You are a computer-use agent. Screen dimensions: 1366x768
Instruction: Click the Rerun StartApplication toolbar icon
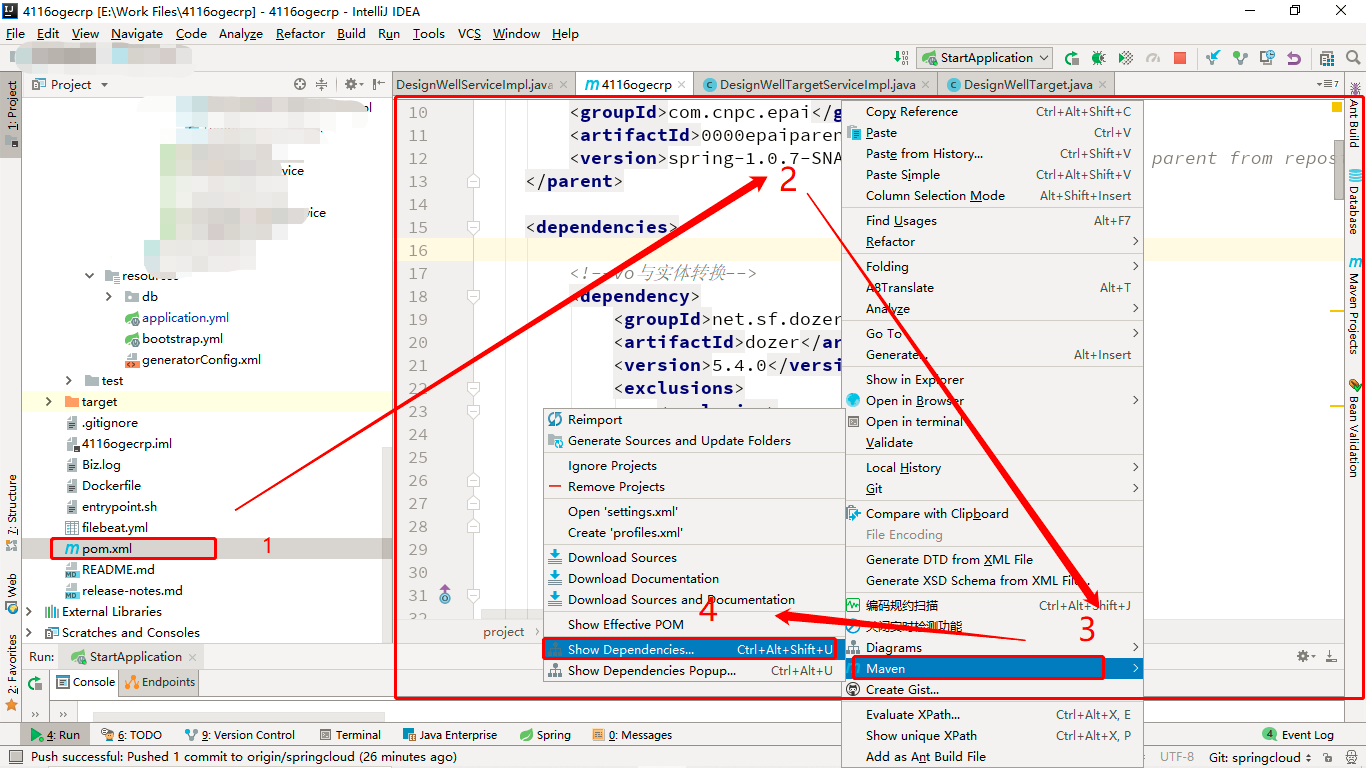click(x=1072, y=58)
